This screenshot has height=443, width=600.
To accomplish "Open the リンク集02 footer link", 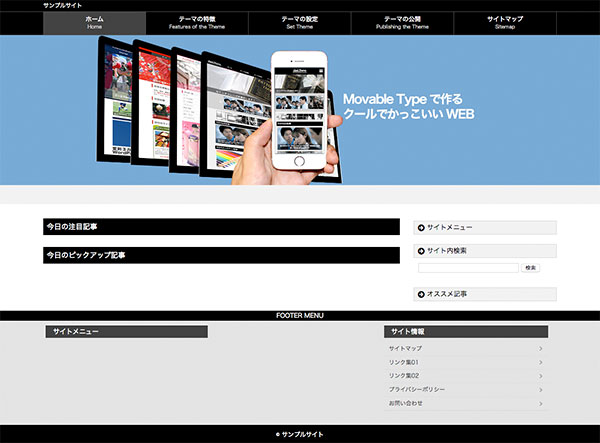I will click(404, 376).
